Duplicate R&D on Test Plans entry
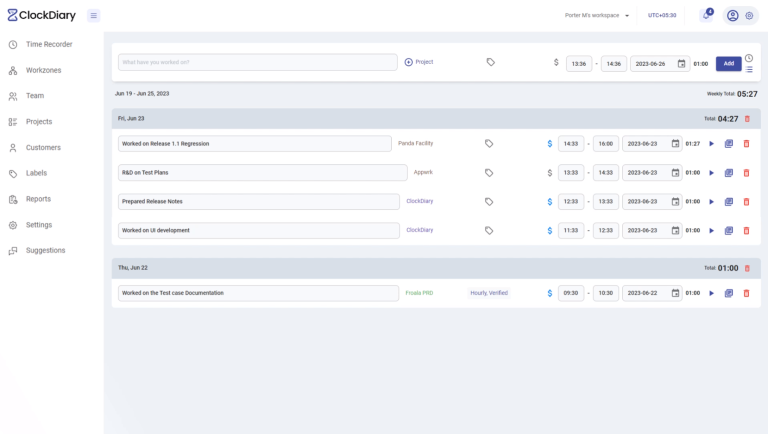 [x=729, y=173]
